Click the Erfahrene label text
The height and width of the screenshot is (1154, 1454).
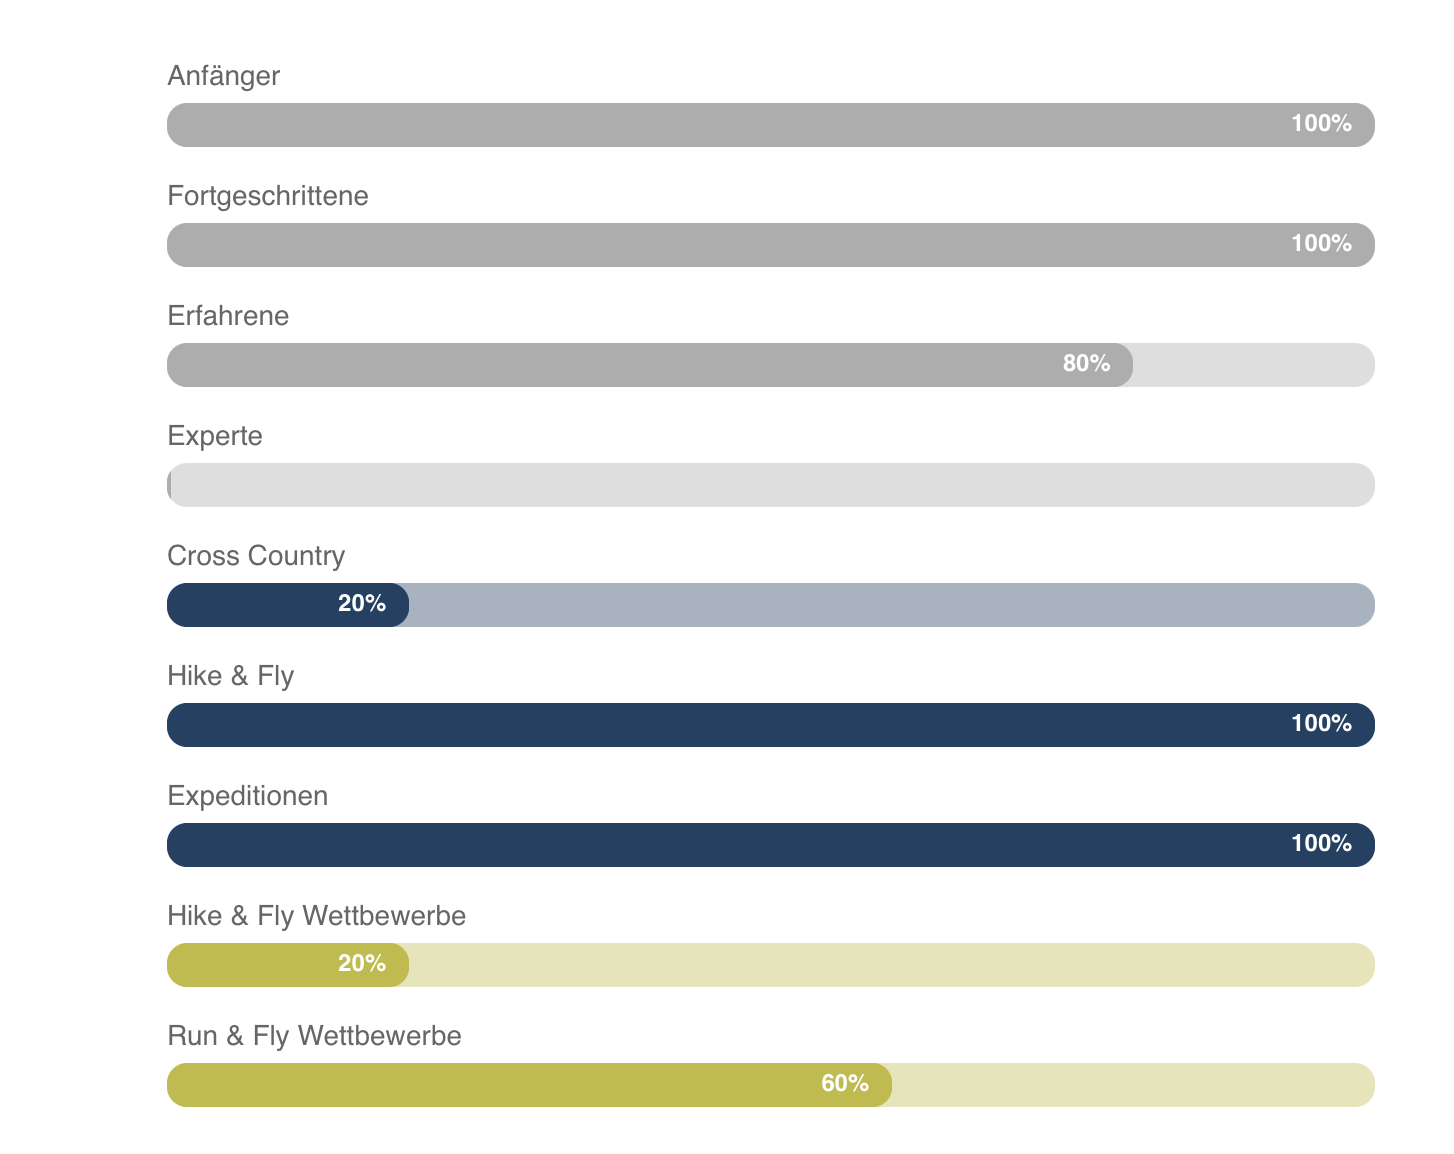[x=228, y=316]
